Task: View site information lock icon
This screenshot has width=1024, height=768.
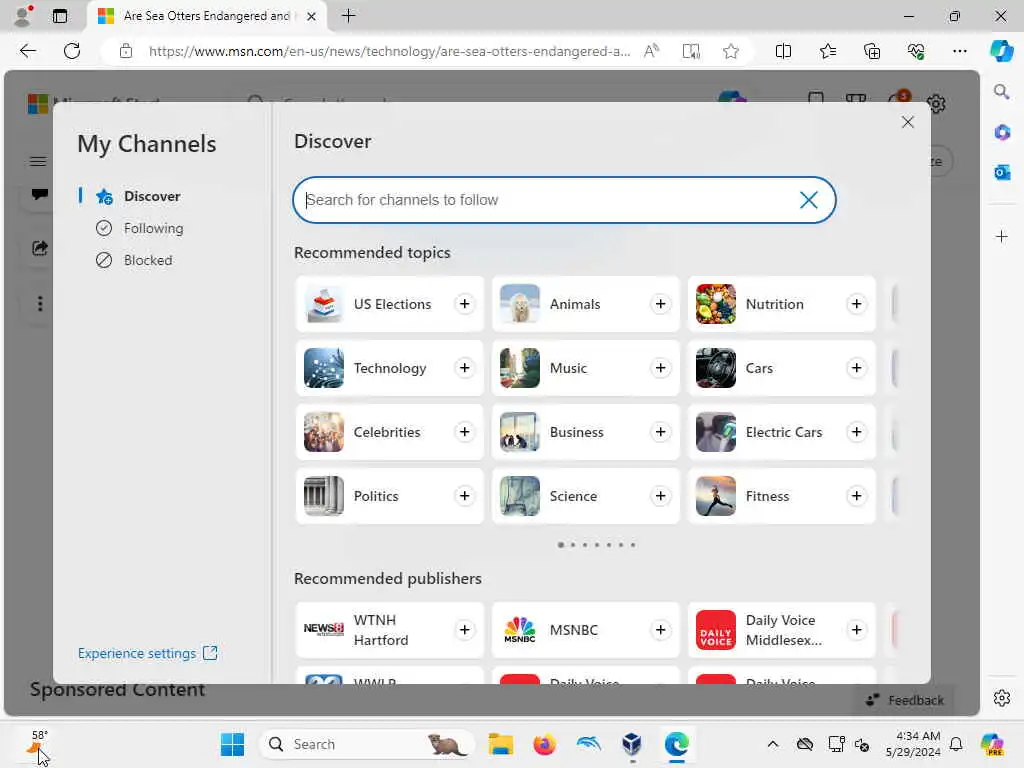Action: (x=125, y=51)
